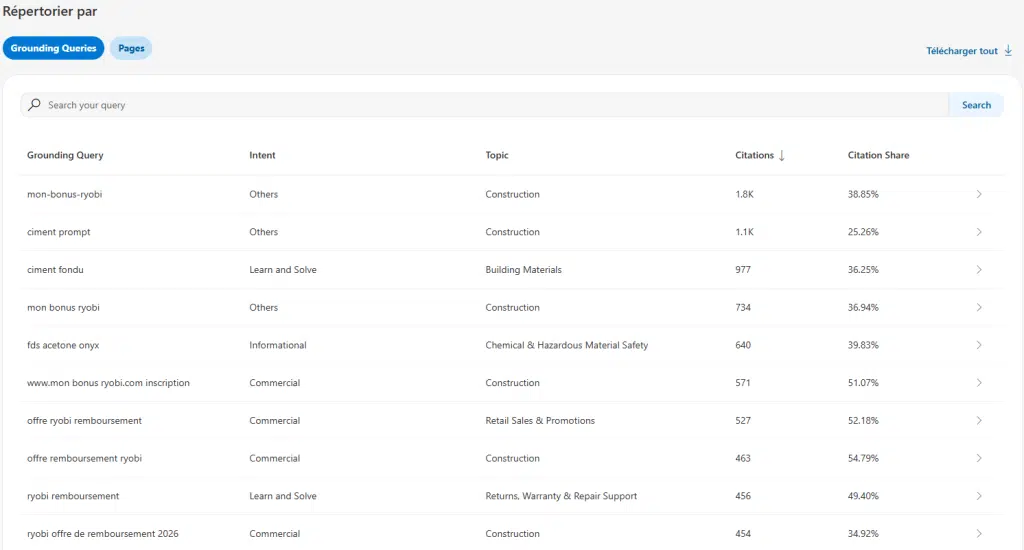Expand the ryobi remboursement row chevron
The width and height of the screenshot is (1024, 550).
pyautogui.click(x=979, y=496)
